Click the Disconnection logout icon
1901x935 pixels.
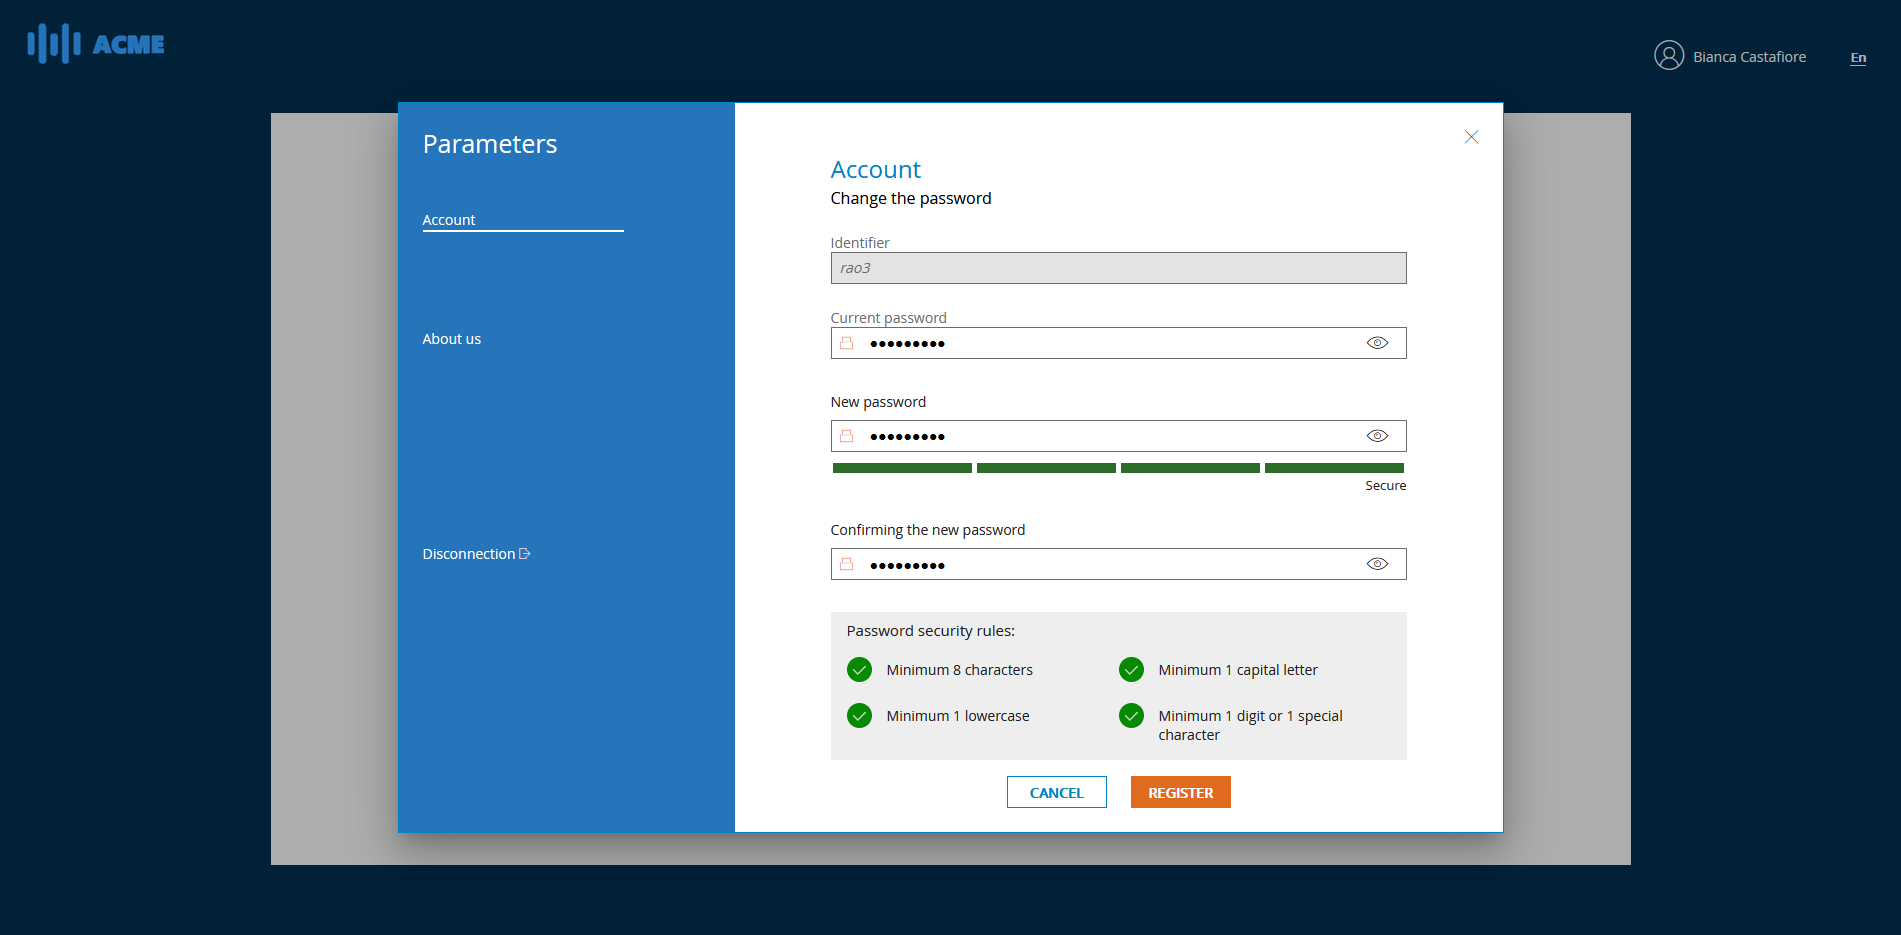[x=524, y=552]
